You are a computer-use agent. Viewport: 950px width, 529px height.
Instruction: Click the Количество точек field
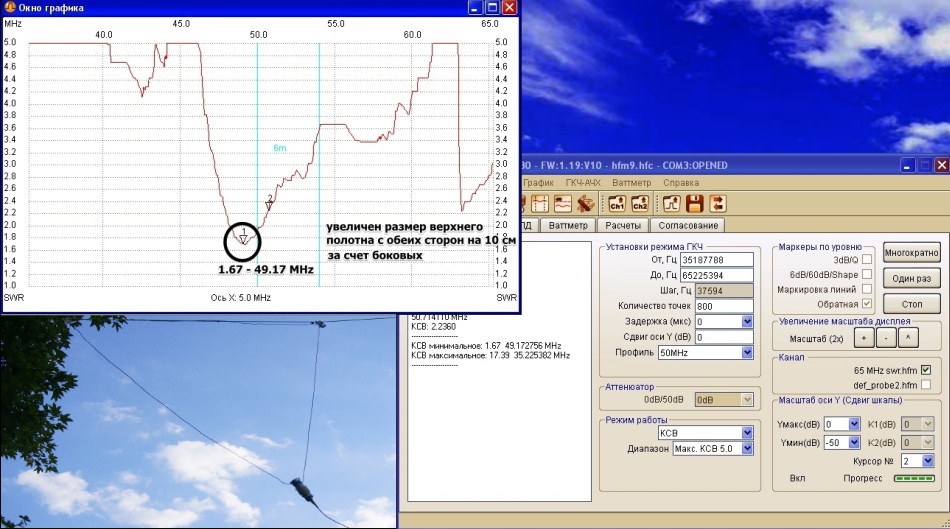[x=724, y=307]
